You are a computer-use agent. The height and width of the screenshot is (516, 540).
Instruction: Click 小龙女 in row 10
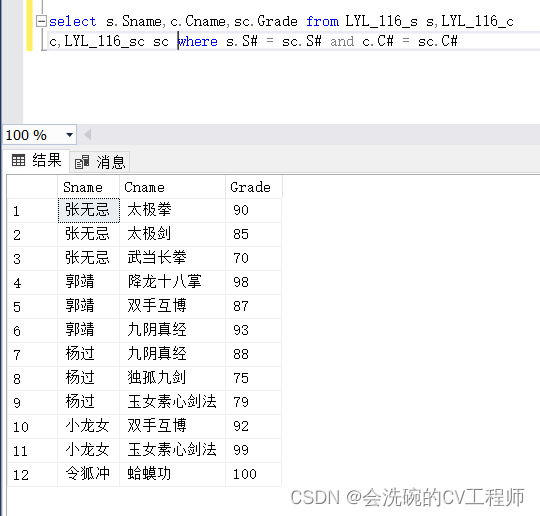89,426
